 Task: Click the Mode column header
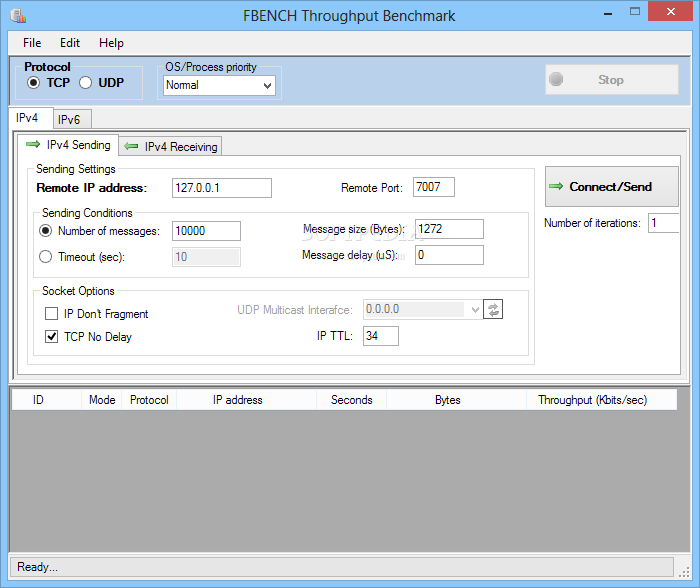(102, 400)
